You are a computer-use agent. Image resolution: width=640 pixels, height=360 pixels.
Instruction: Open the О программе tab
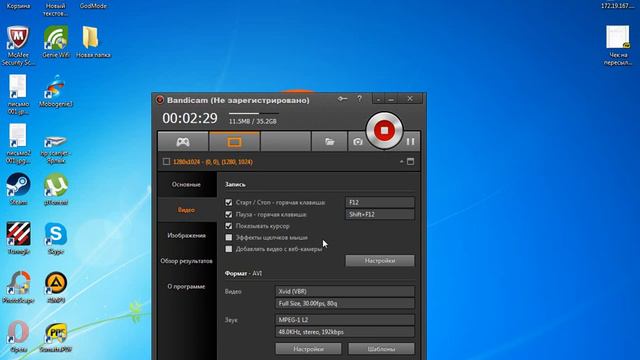(187, 287)
